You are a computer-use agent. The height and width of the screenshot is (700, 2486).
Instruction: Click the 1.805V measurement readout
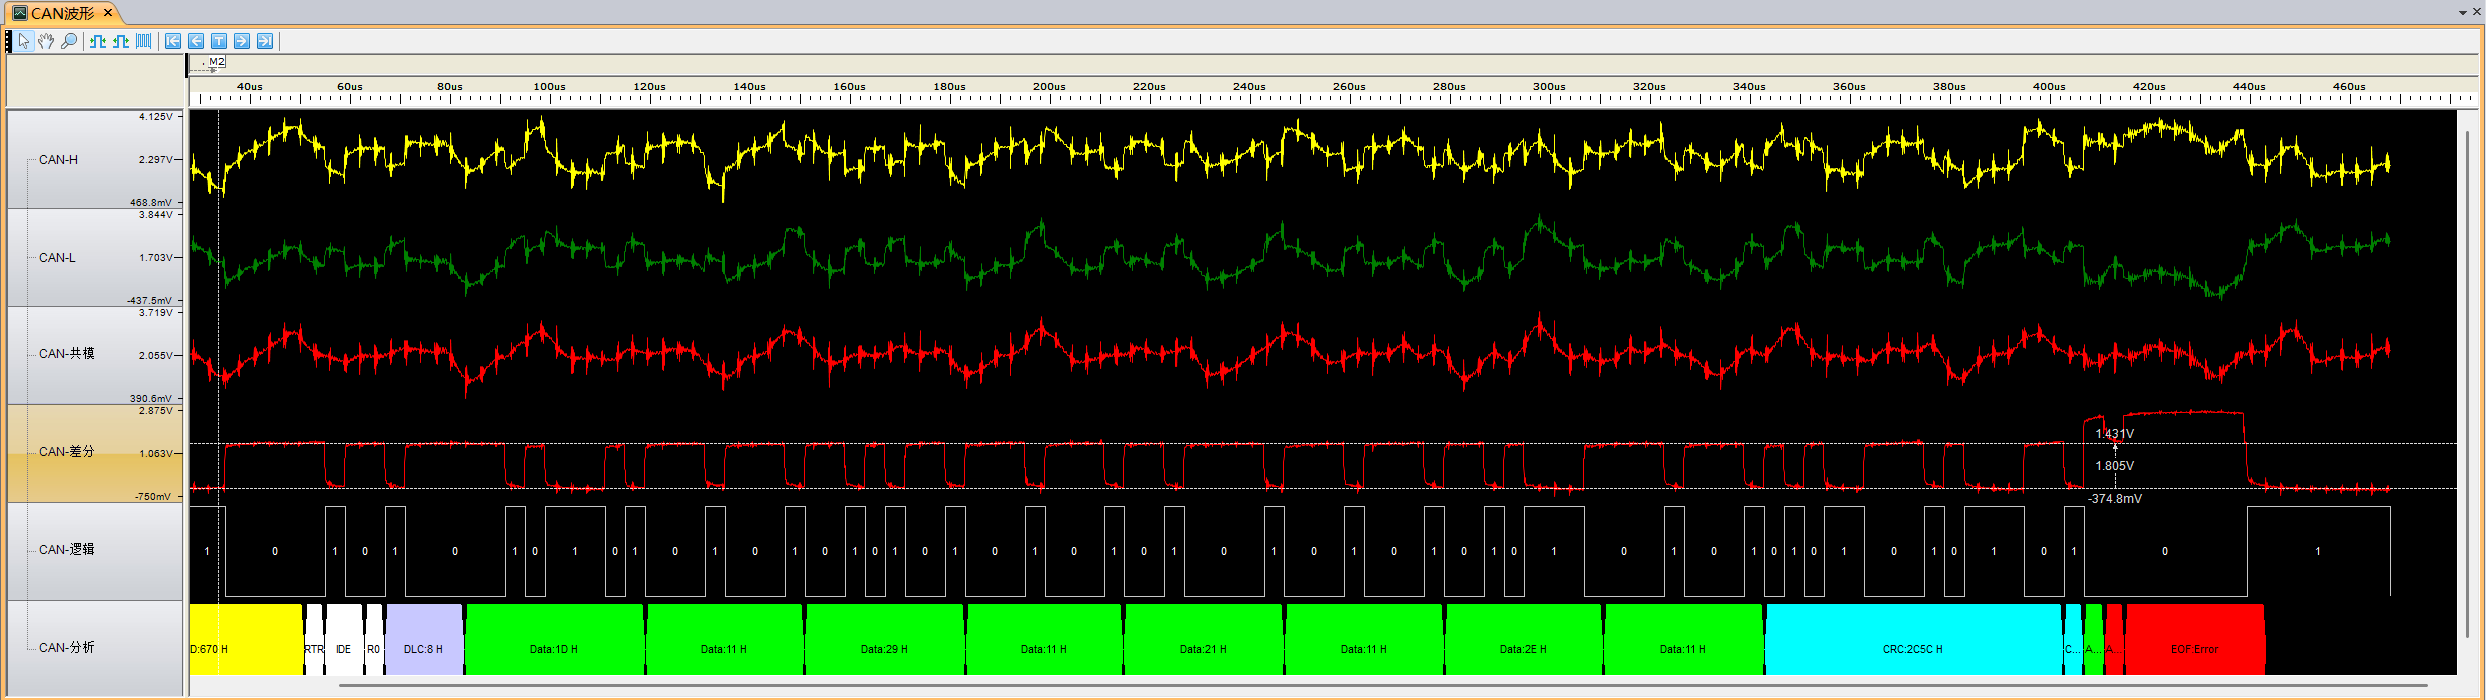point(2115,466)
